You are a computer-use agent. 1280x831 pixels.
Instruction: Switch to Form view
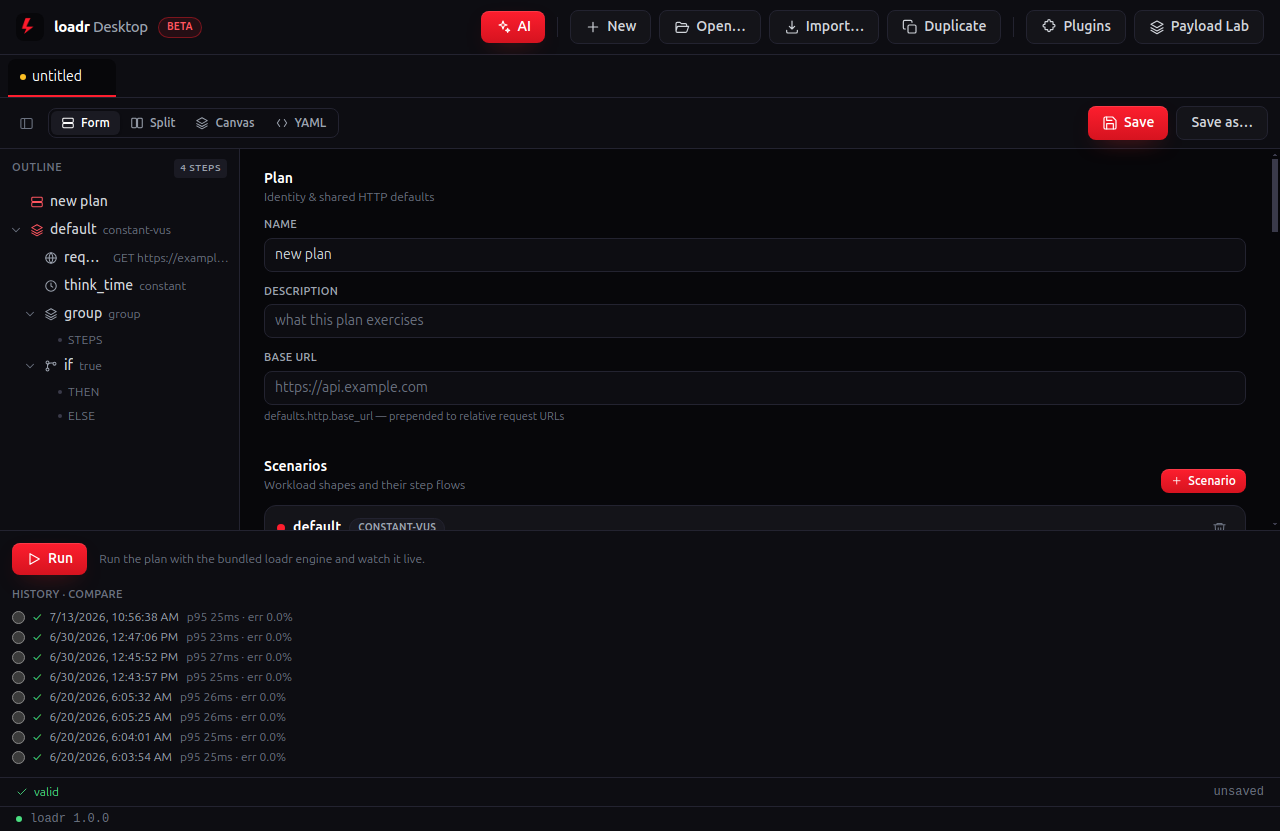click(86, 123)
